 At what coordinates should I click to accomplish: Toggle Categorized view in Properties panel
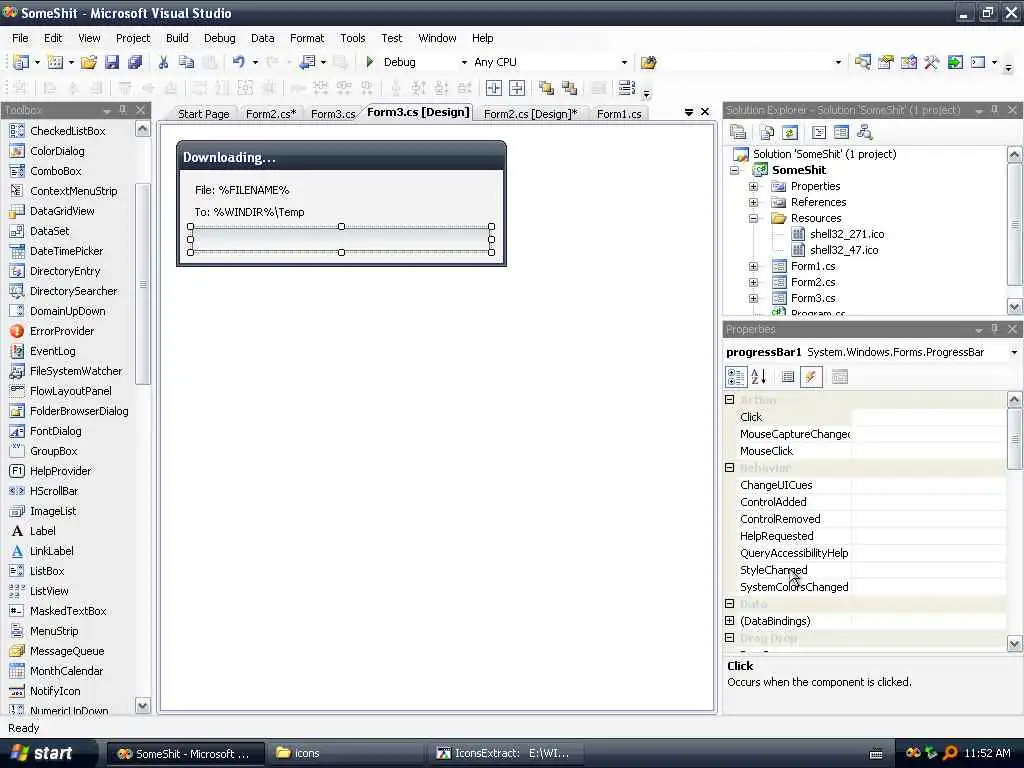(736, 376)
